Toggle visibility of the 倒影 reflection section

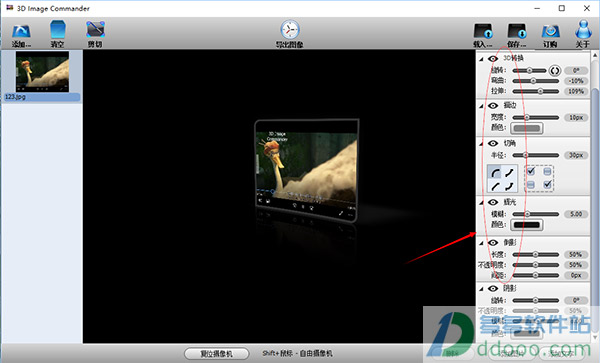[x=493, y=243]
